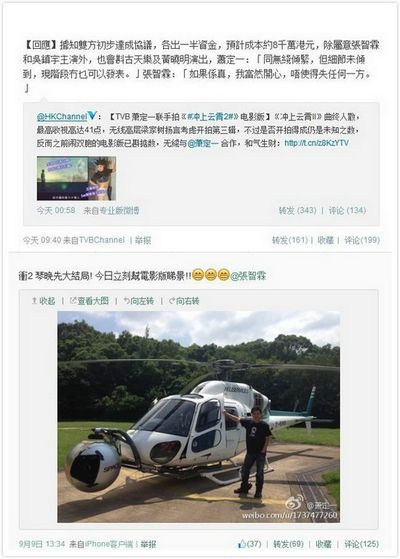Click the rotate right 向右转 icon
400x559 pixels.
(x=172, y=301)
